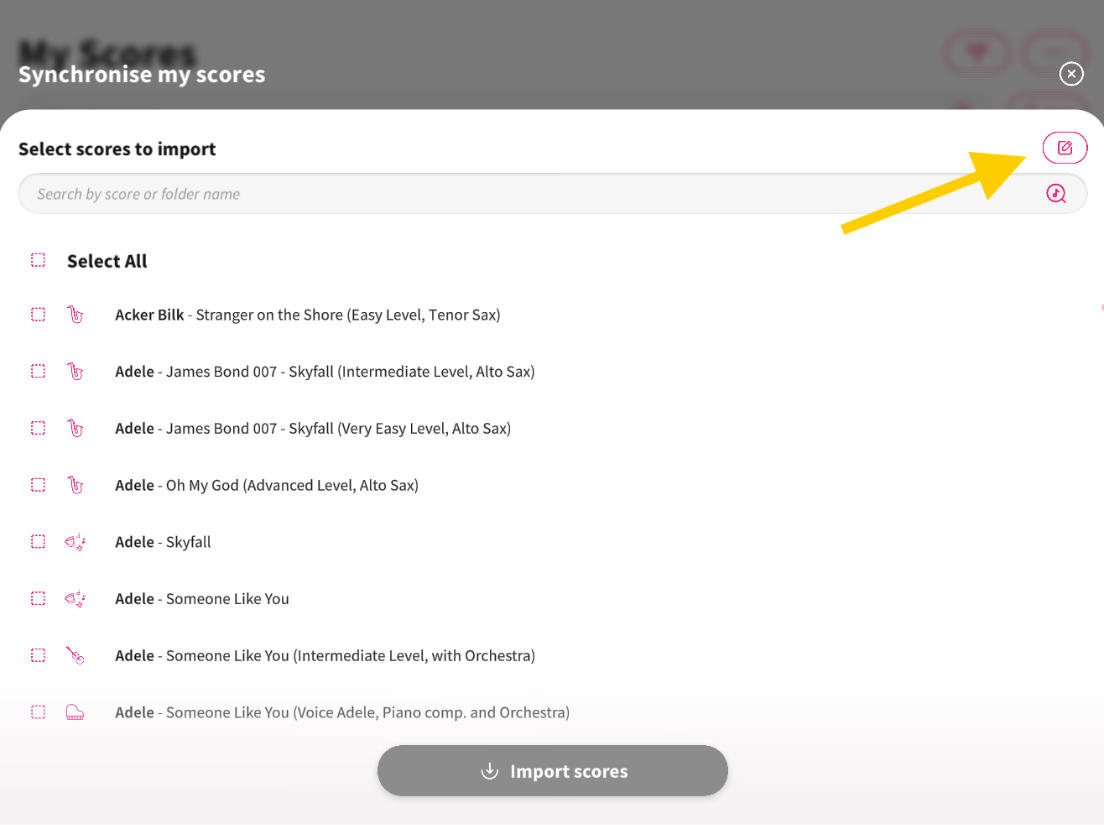Image resolution: width=1104 pixels, height=825 pixels.
Task: Click the vocal icon beside Adele - Skyfall
Action: tap(75, 541)
